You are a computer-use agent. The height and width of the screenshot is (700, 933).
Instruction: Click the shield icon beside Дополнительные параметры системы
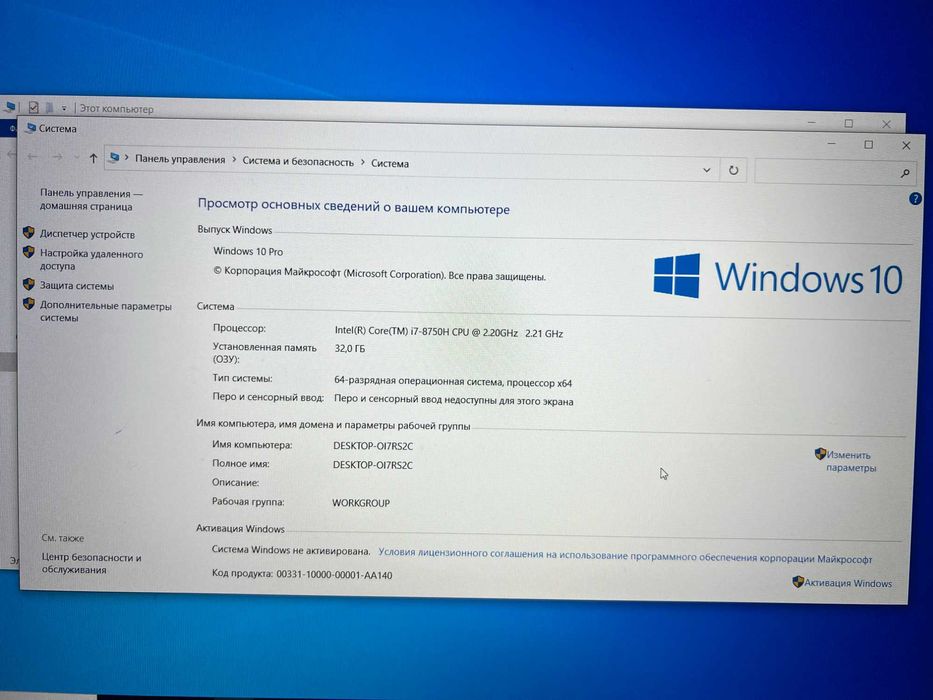(x=29, y=304)
